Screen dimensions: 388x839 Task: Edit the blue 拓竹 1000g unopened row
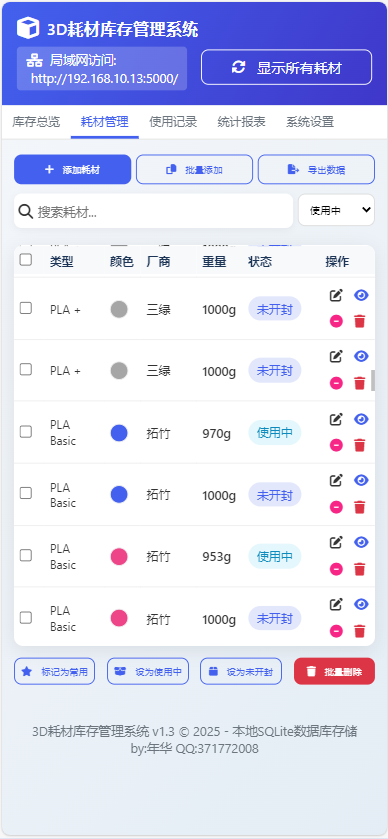pyautogui.click(x=336, y=480)
